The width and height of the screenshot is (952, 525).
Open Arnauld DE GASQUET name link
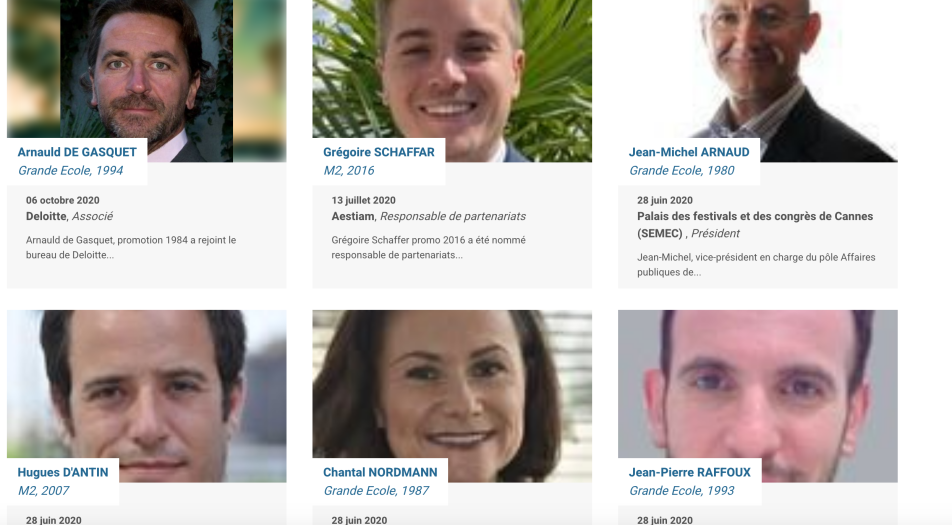(77, 152)
